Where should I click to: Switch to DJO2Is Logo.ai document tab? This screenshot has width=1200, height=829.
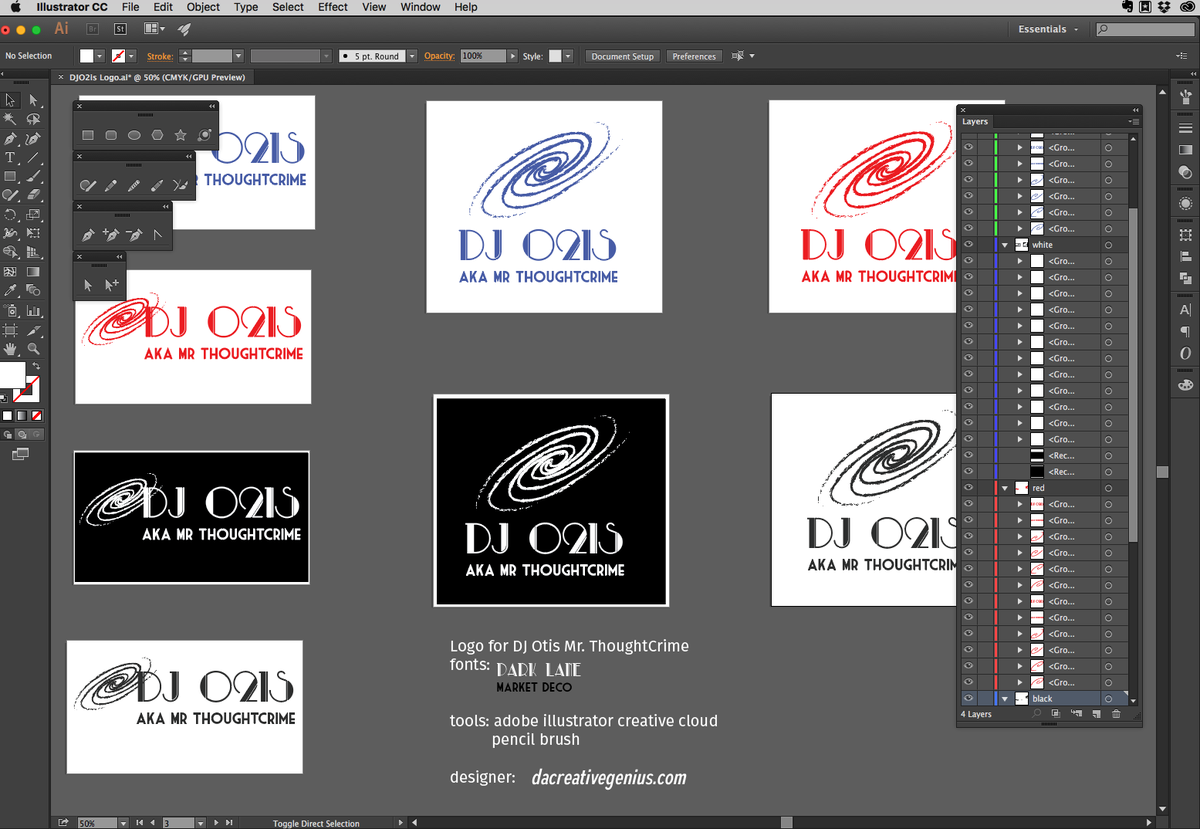click(x=155, y=77)
